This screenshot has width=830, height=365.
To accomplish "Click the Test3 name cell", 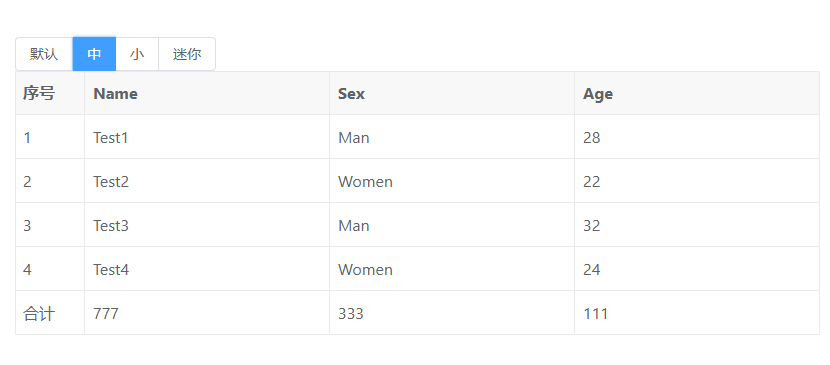I will click(207, 225).
